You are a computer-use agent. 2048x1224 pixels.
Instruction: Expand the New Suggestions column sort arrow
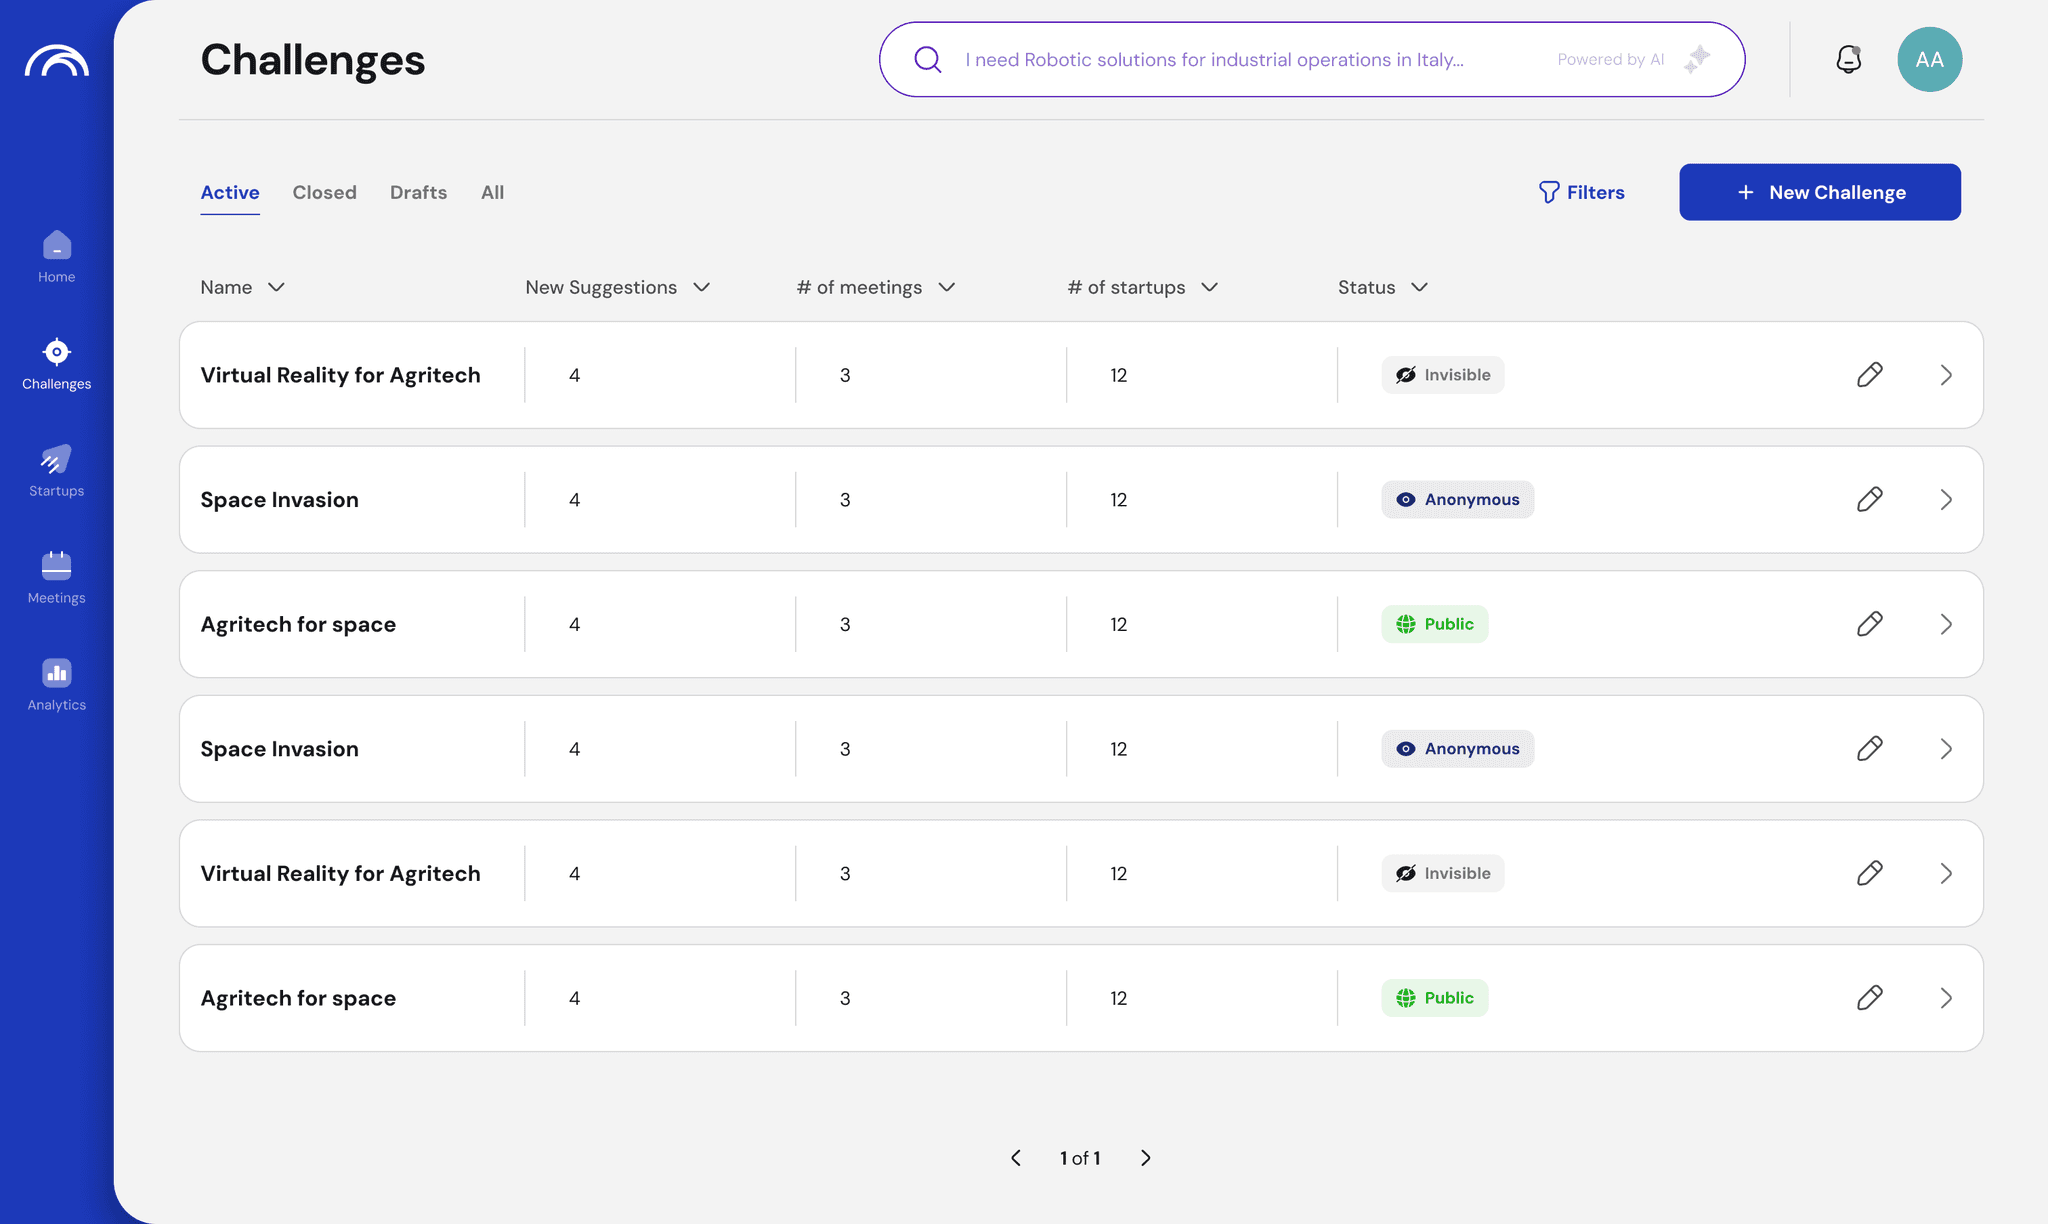[x=702, y=288]
